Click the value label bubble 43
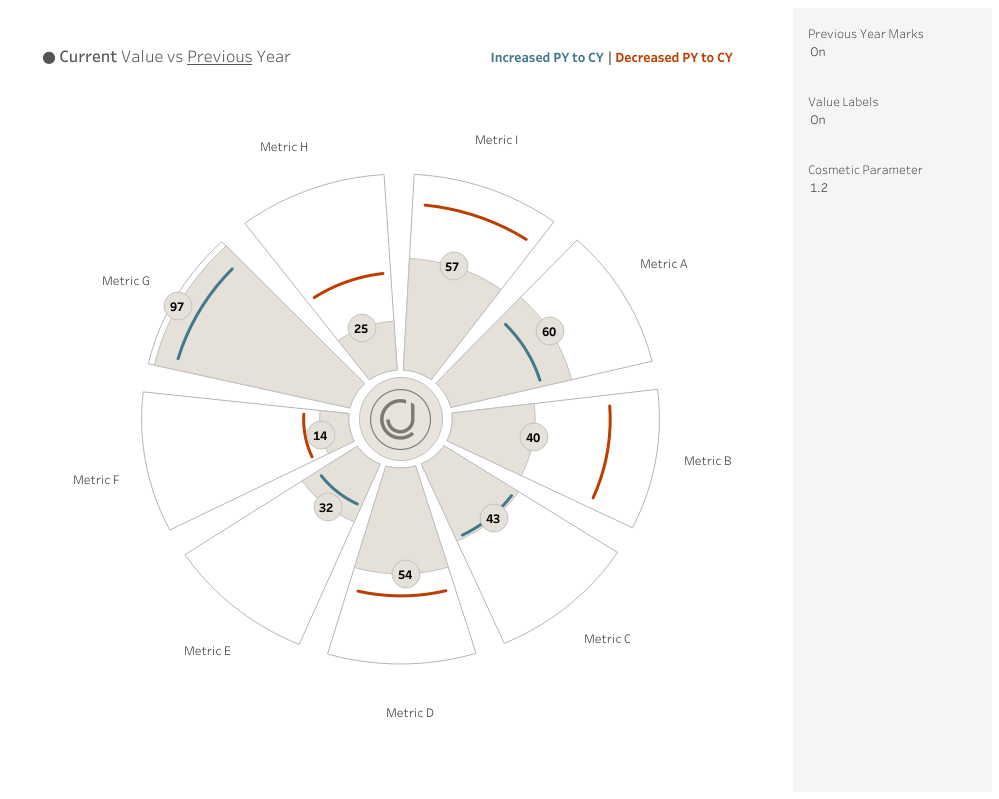The height and width of the screenshot is (799, 999). (492, 519)
